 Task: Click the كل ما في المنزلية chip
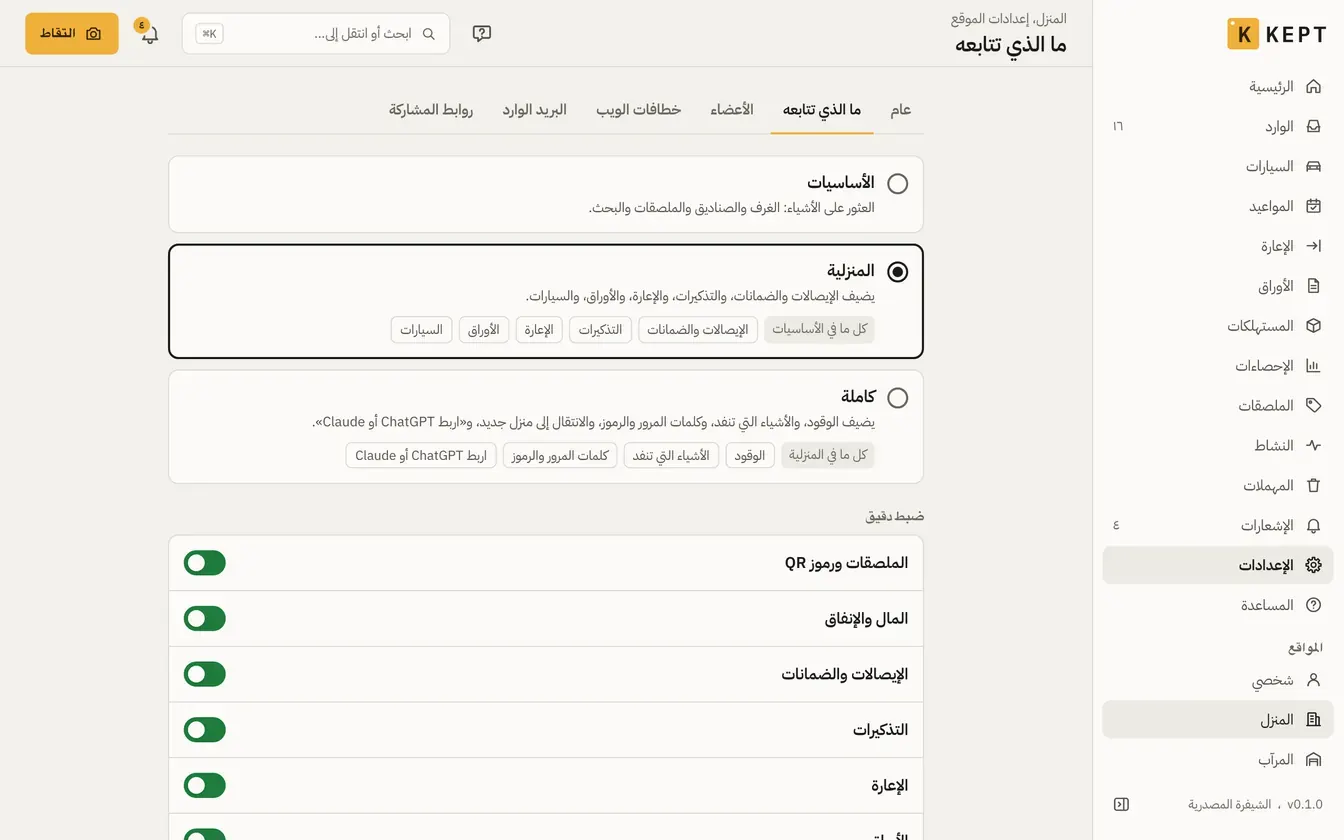(828, 456)
